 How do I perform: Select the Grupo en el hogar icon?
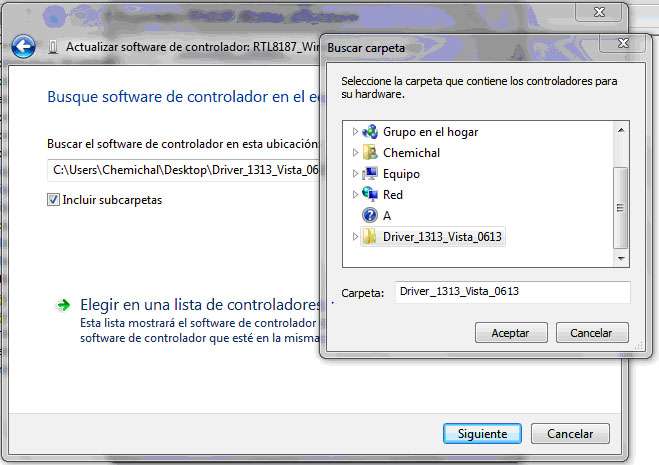pos(370,132)
